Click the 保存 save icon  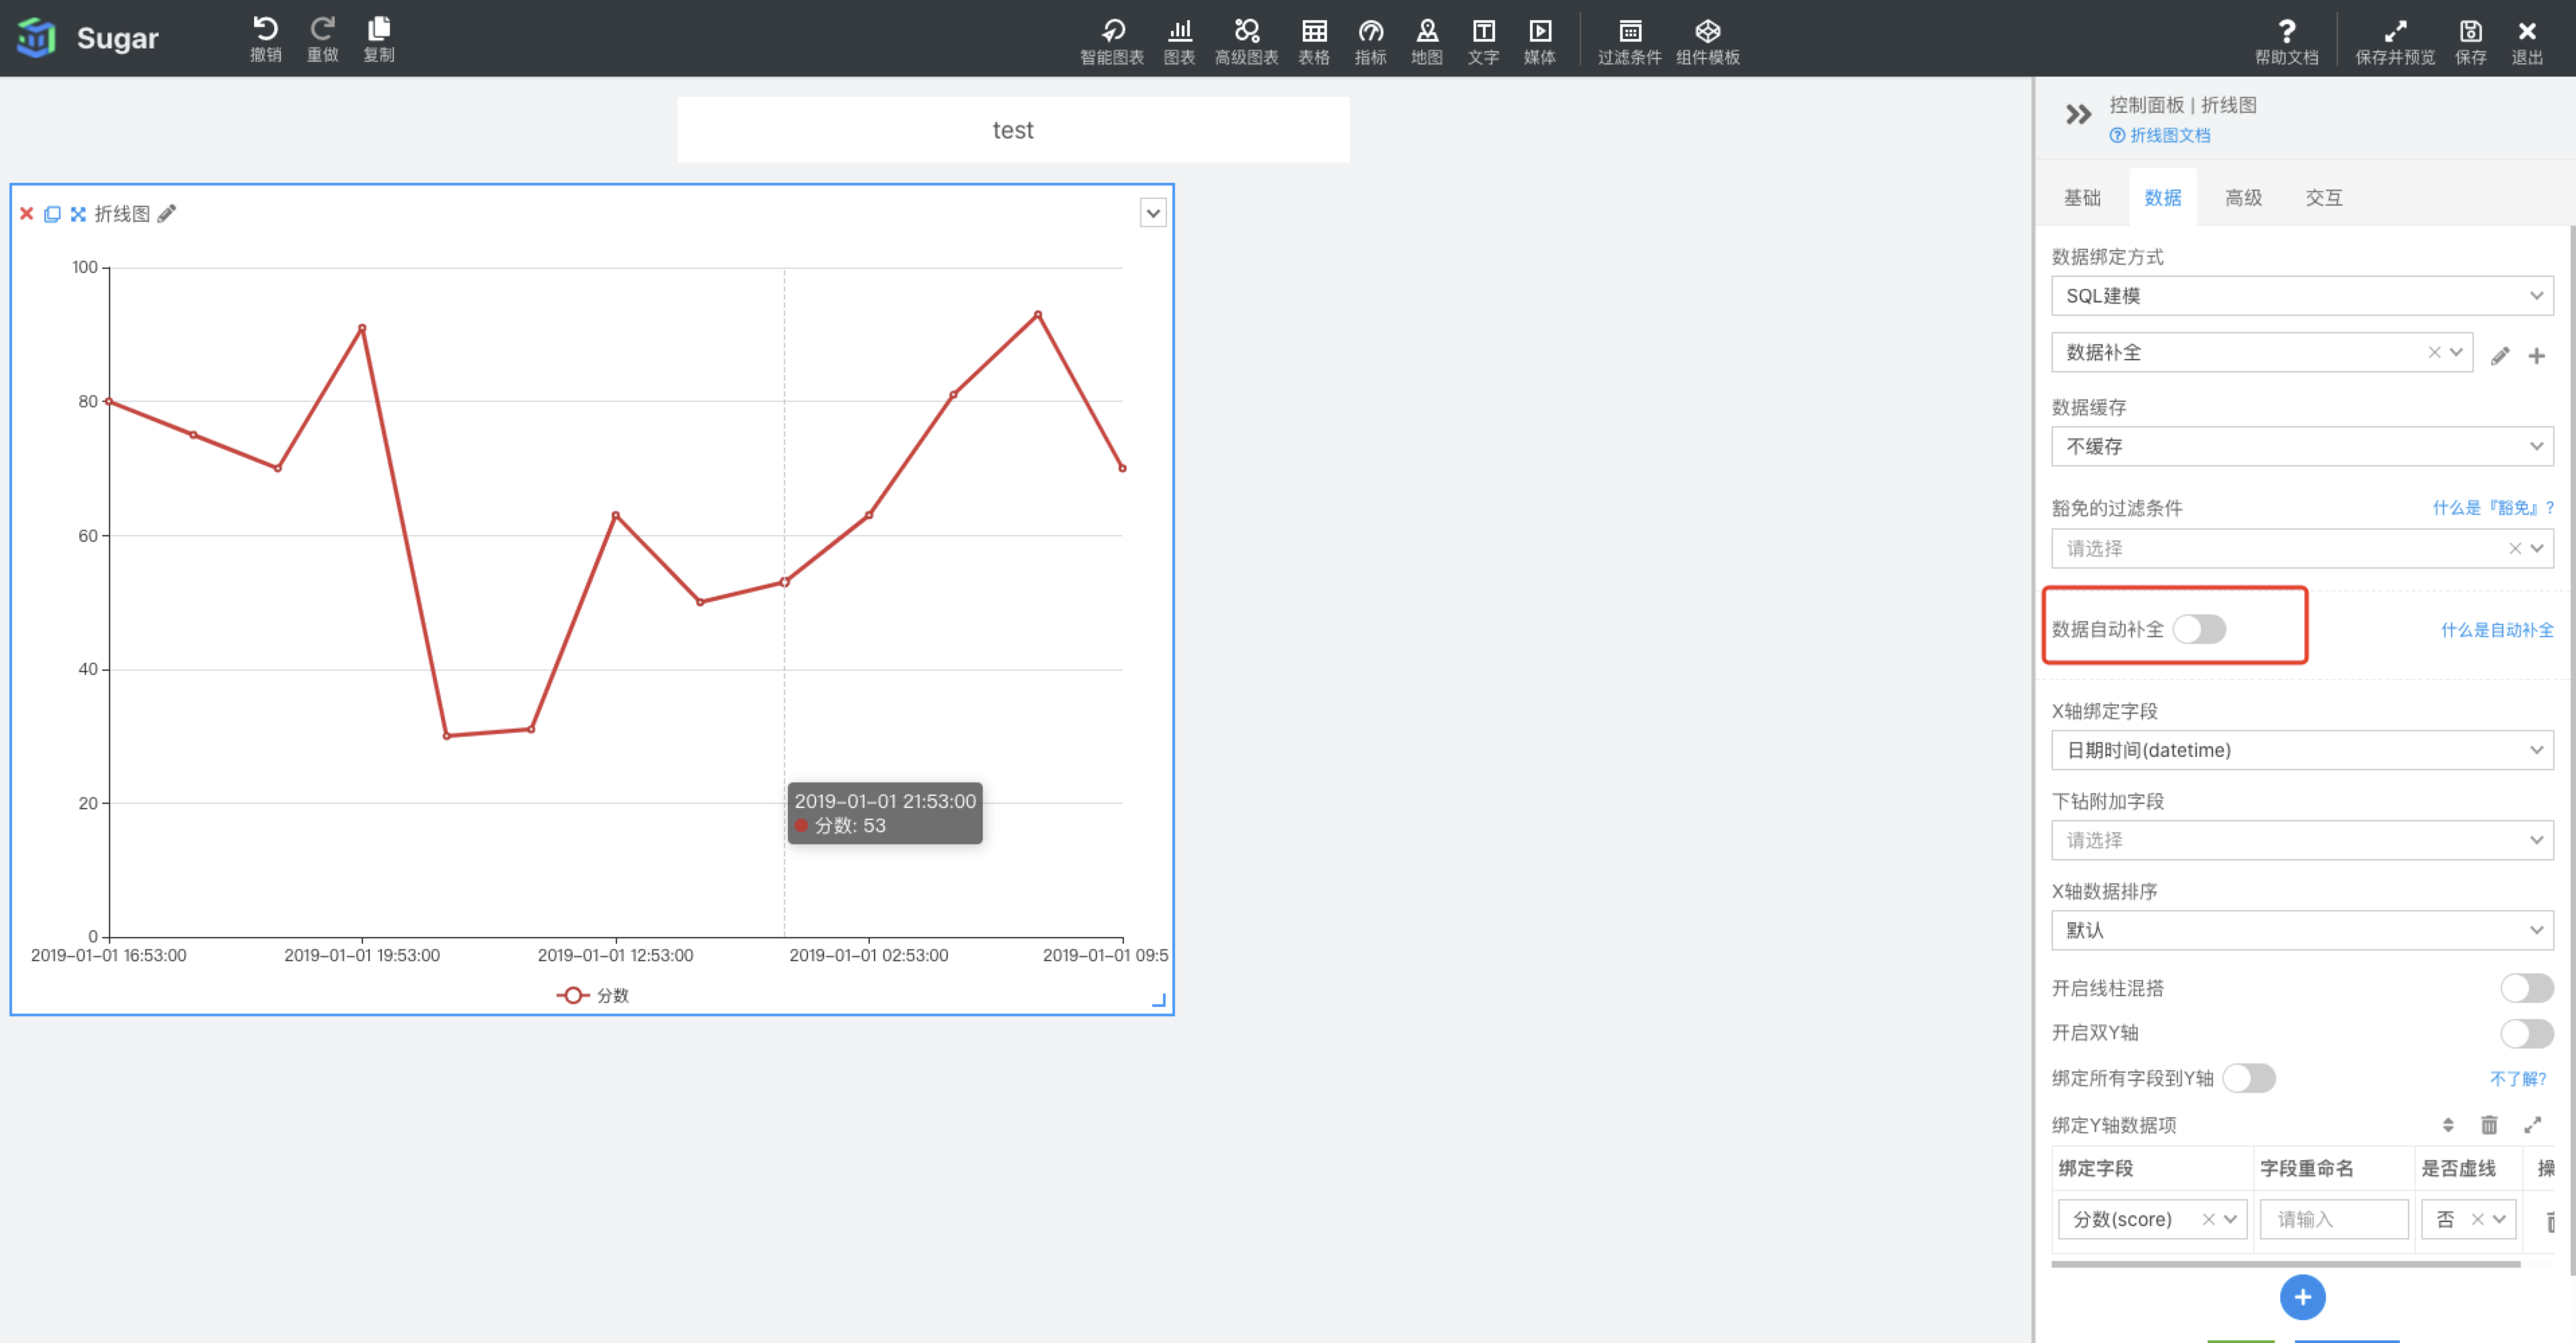click(x=2471, y=42)
